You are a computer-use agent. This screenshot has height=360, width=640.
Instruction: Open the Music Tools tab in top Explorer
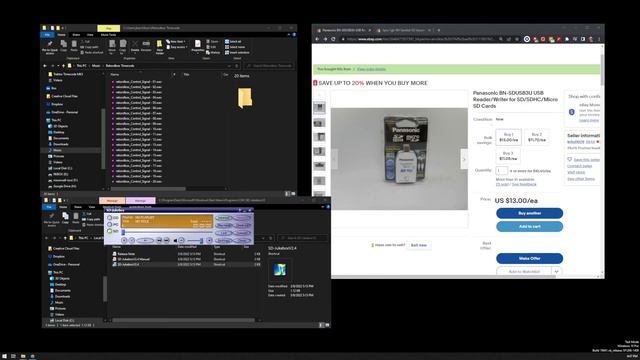(109, 35)
